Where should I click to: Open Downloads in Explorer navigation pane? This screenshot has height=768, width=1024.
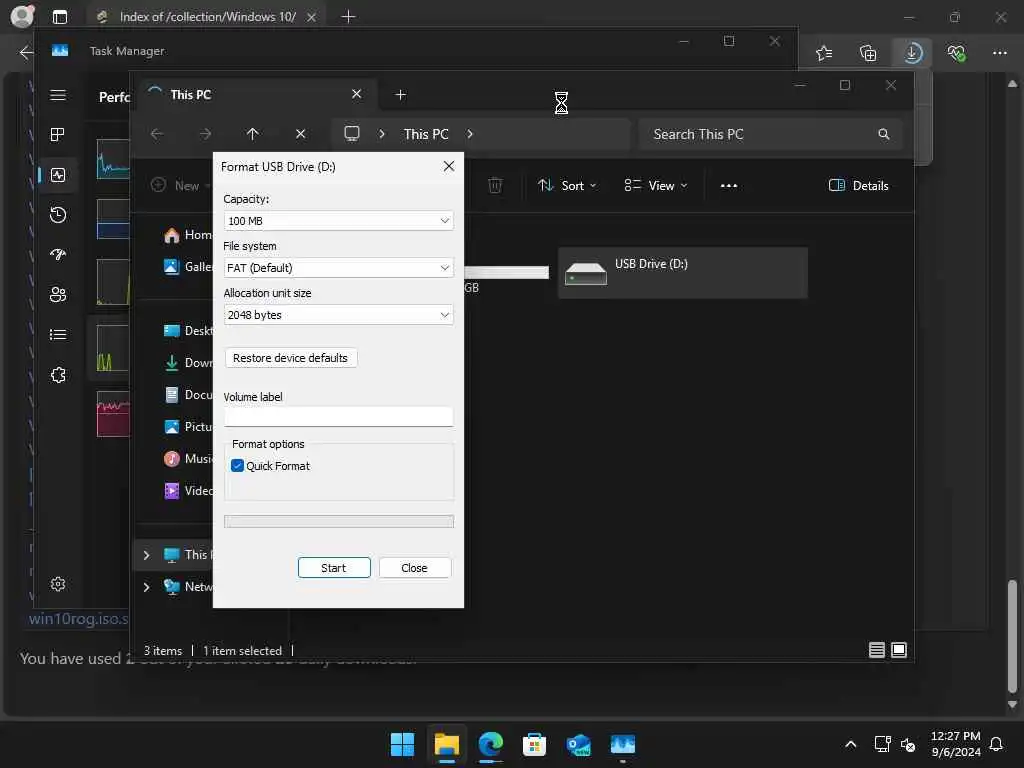(188, 362)
